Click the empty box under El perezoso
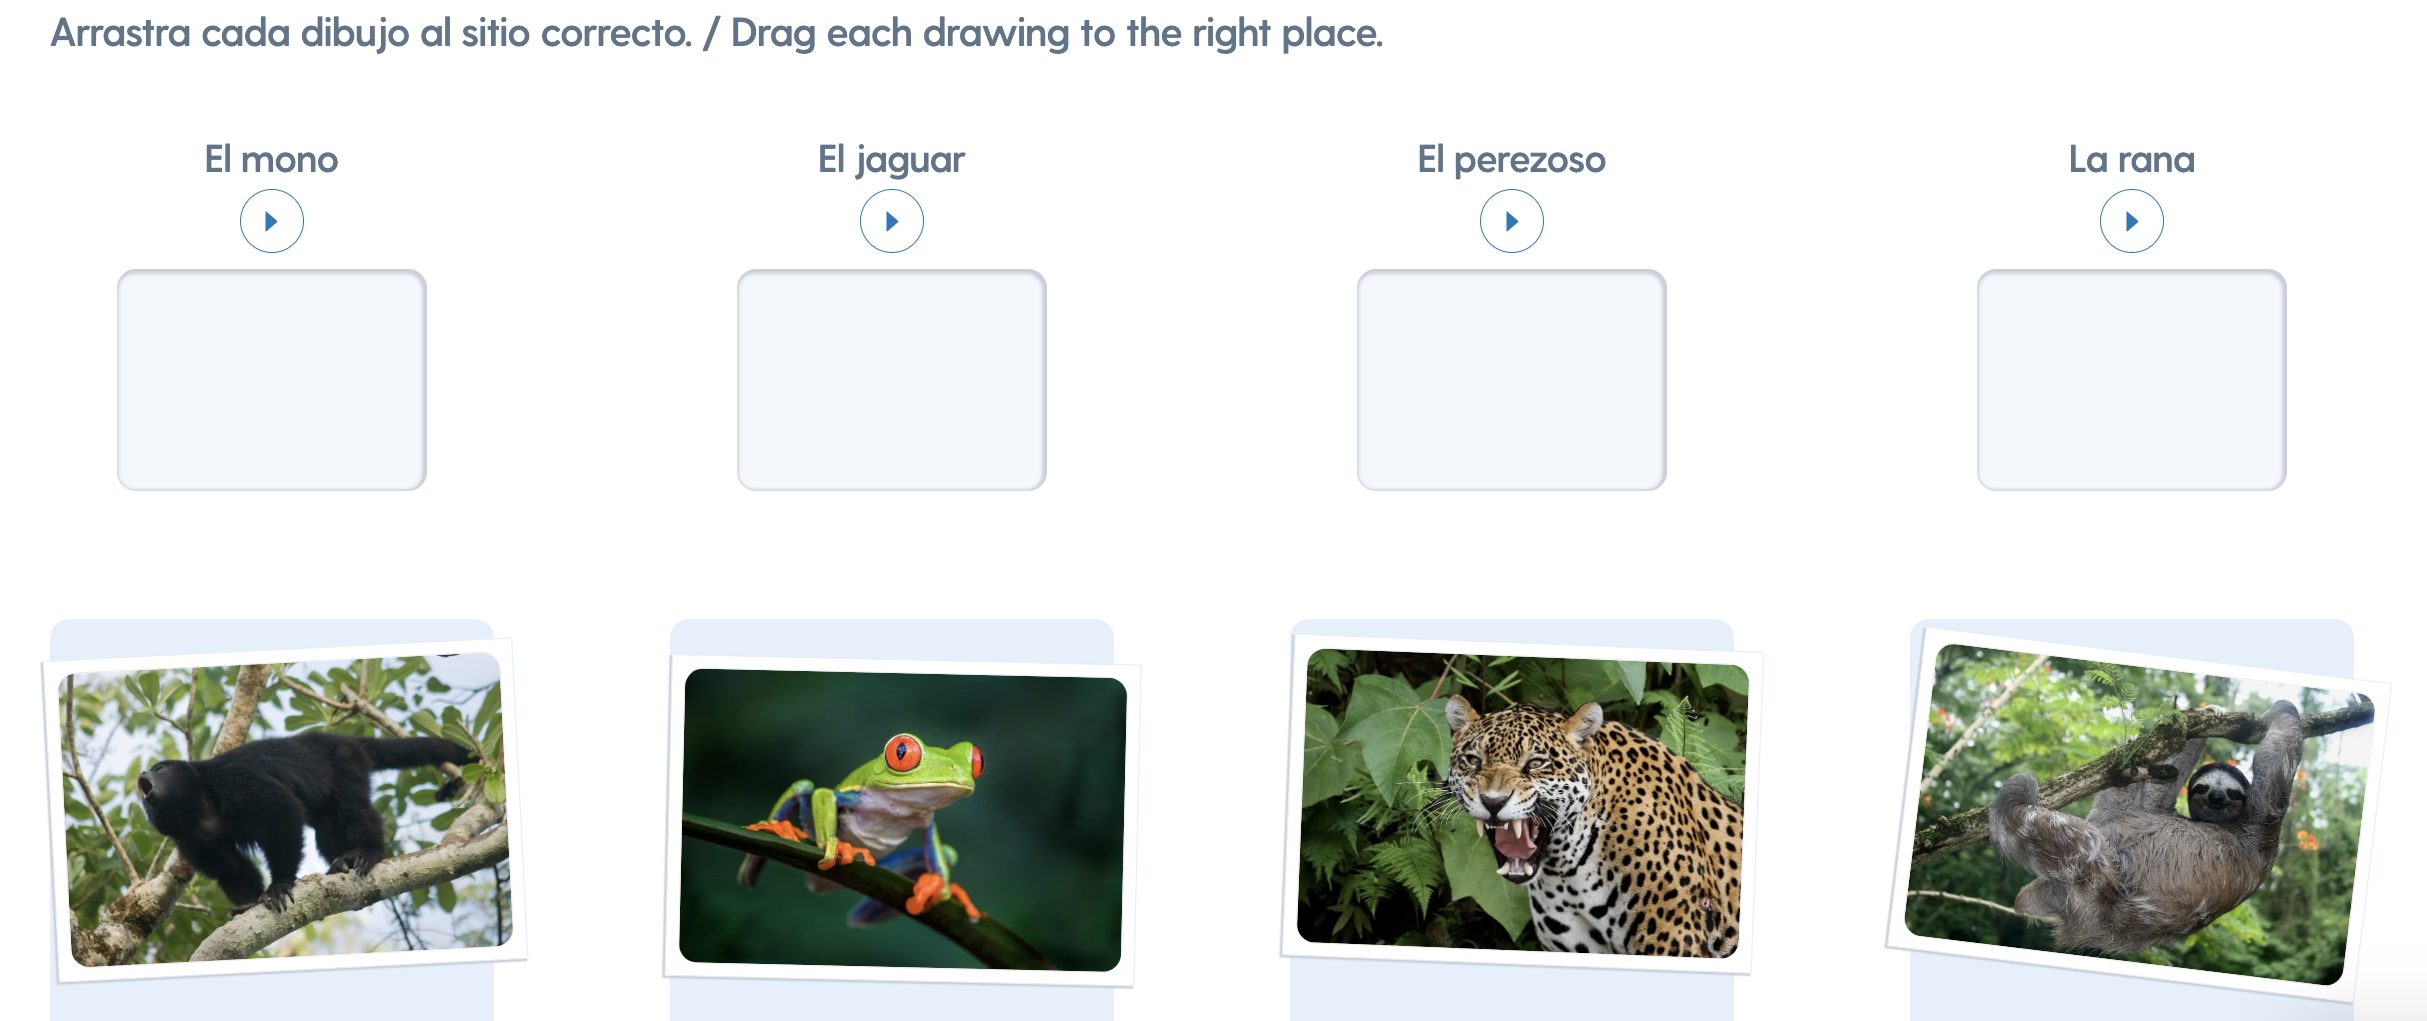The image size is (2427, 1021). pos(1511,380)
